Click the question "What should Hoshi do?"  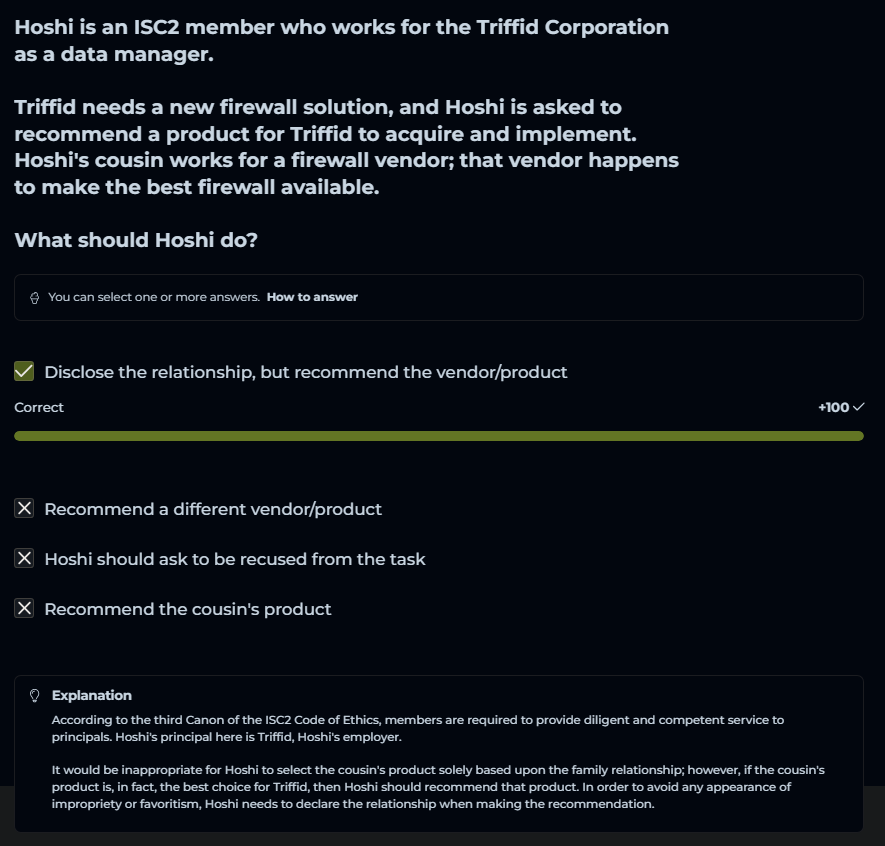(x=136, y=240)
